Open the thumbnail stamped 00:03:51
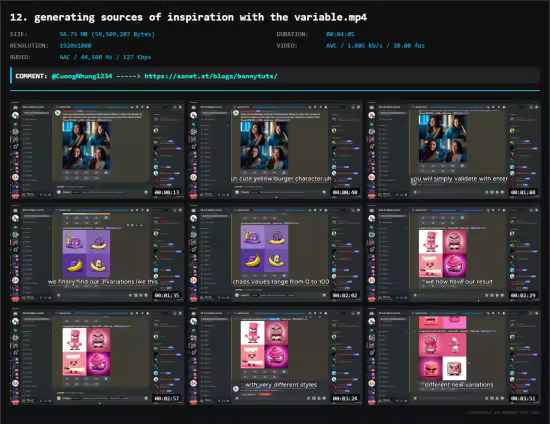This screenshot has width=550, height=424. [454, 356]
